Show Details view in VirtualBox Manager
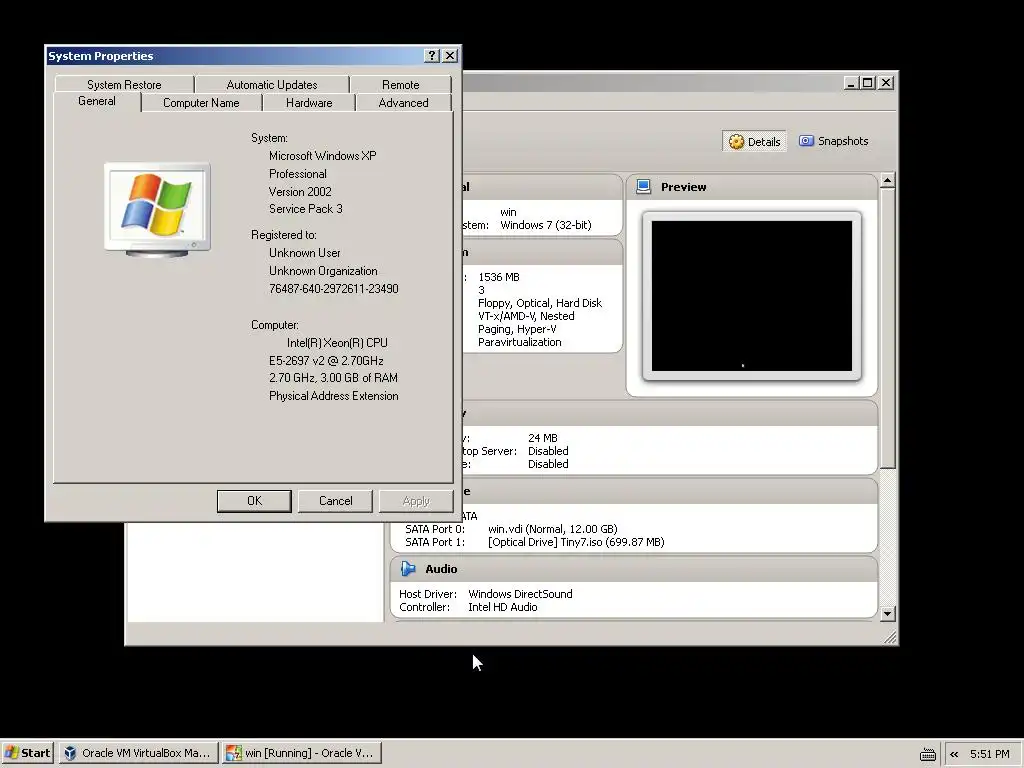This screenshot has height=768, width=1024. 754,142
